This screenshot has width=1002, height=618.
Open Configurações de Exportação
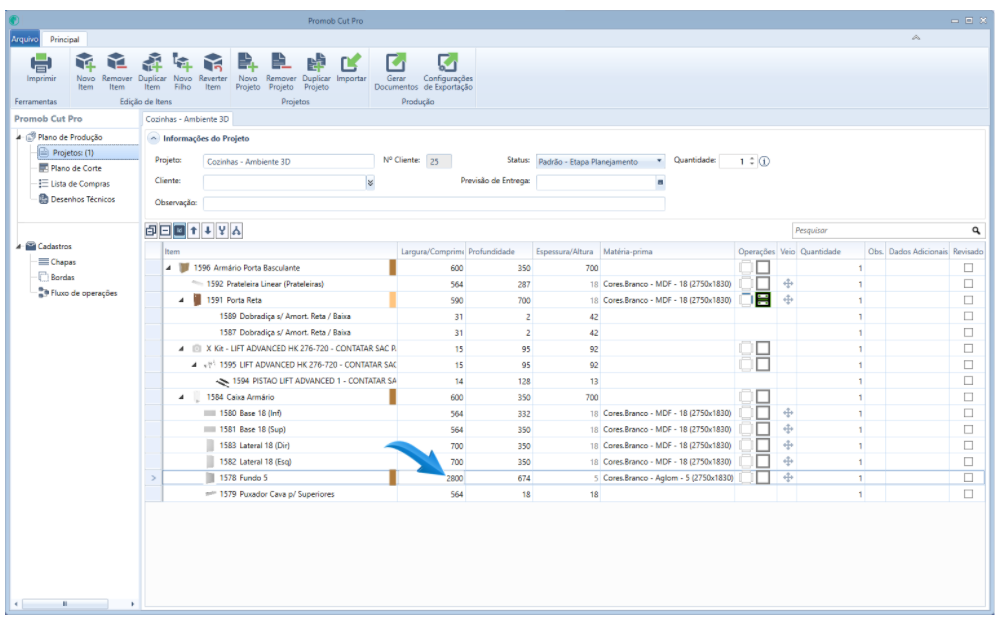pyautogui.click(x=448, y=64)
